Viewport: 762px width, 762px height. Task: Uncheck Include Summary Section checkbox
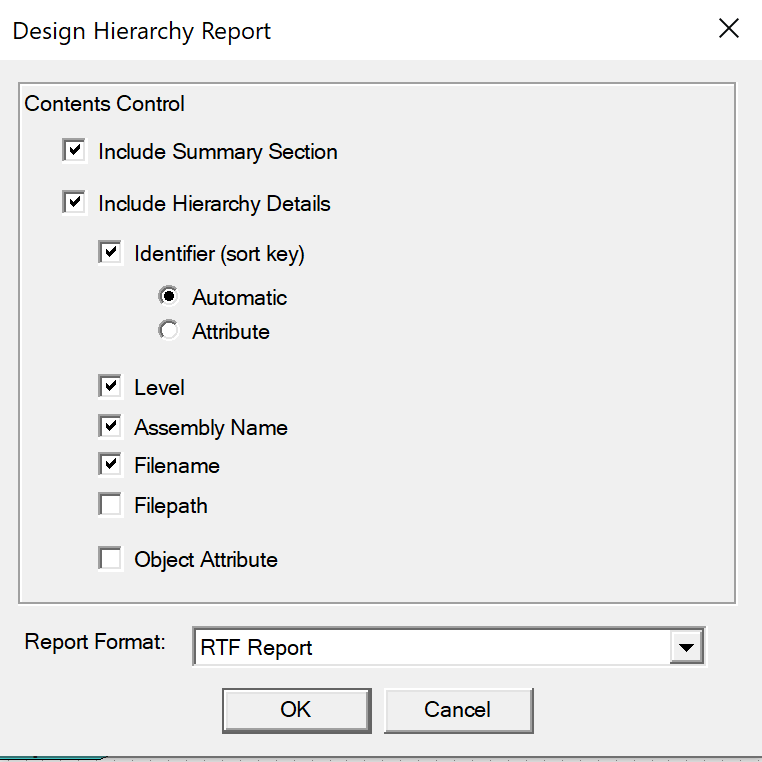(x=74, y=151)
